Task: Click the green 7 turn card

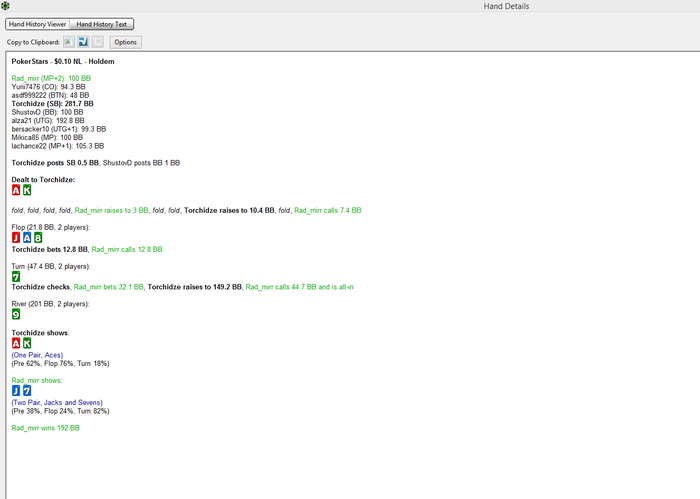Action: pyautogui.click(x=16, y=277)
